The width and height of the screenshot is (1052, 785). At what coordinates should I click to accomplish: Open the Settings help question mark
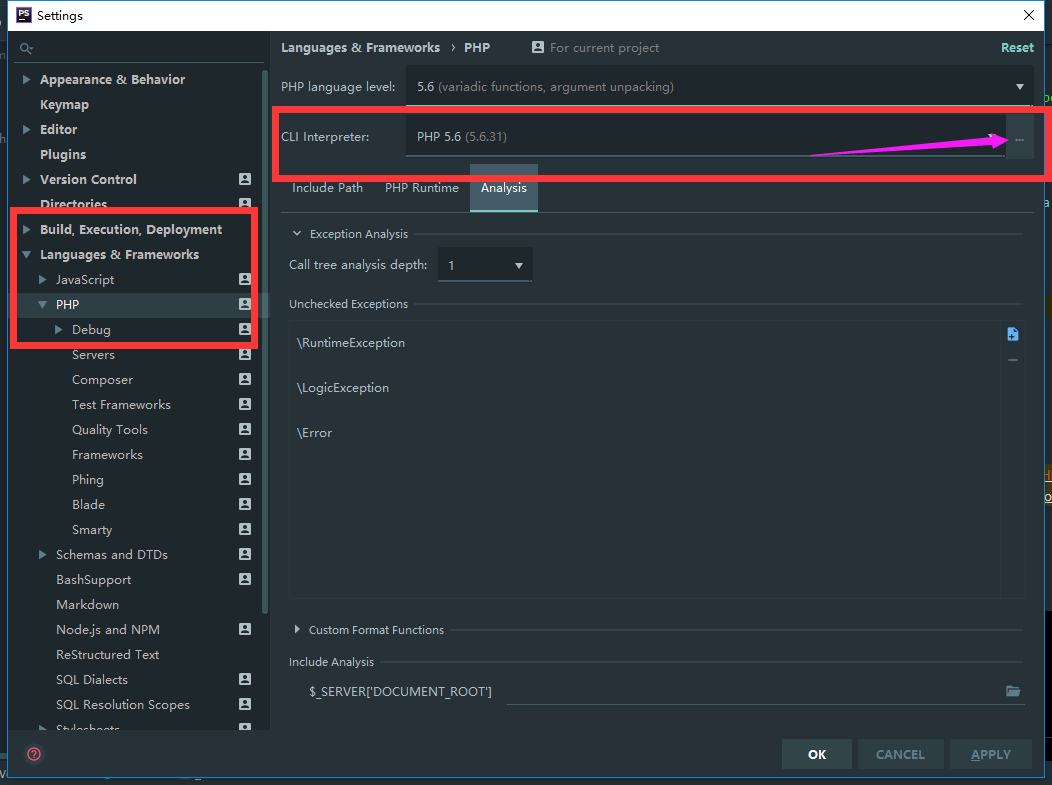tap(34, 754)
